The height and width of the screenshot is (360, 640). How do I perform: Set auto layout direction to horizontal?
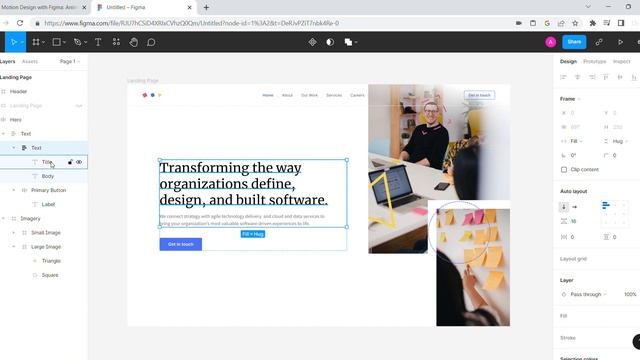pos(575,207)
